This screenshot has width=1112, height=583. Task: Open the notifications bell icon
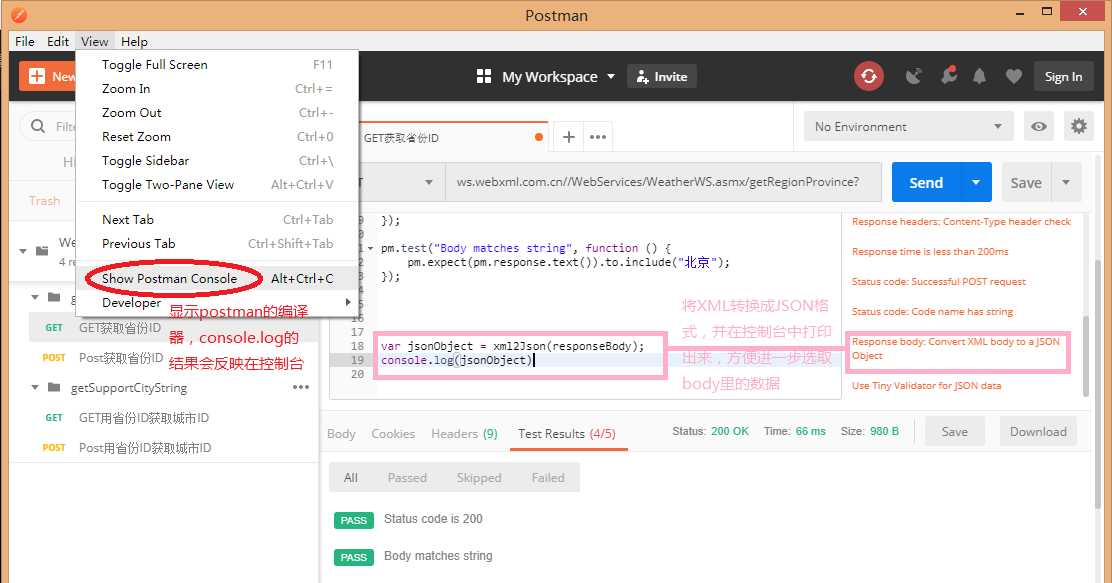(979, 76)
